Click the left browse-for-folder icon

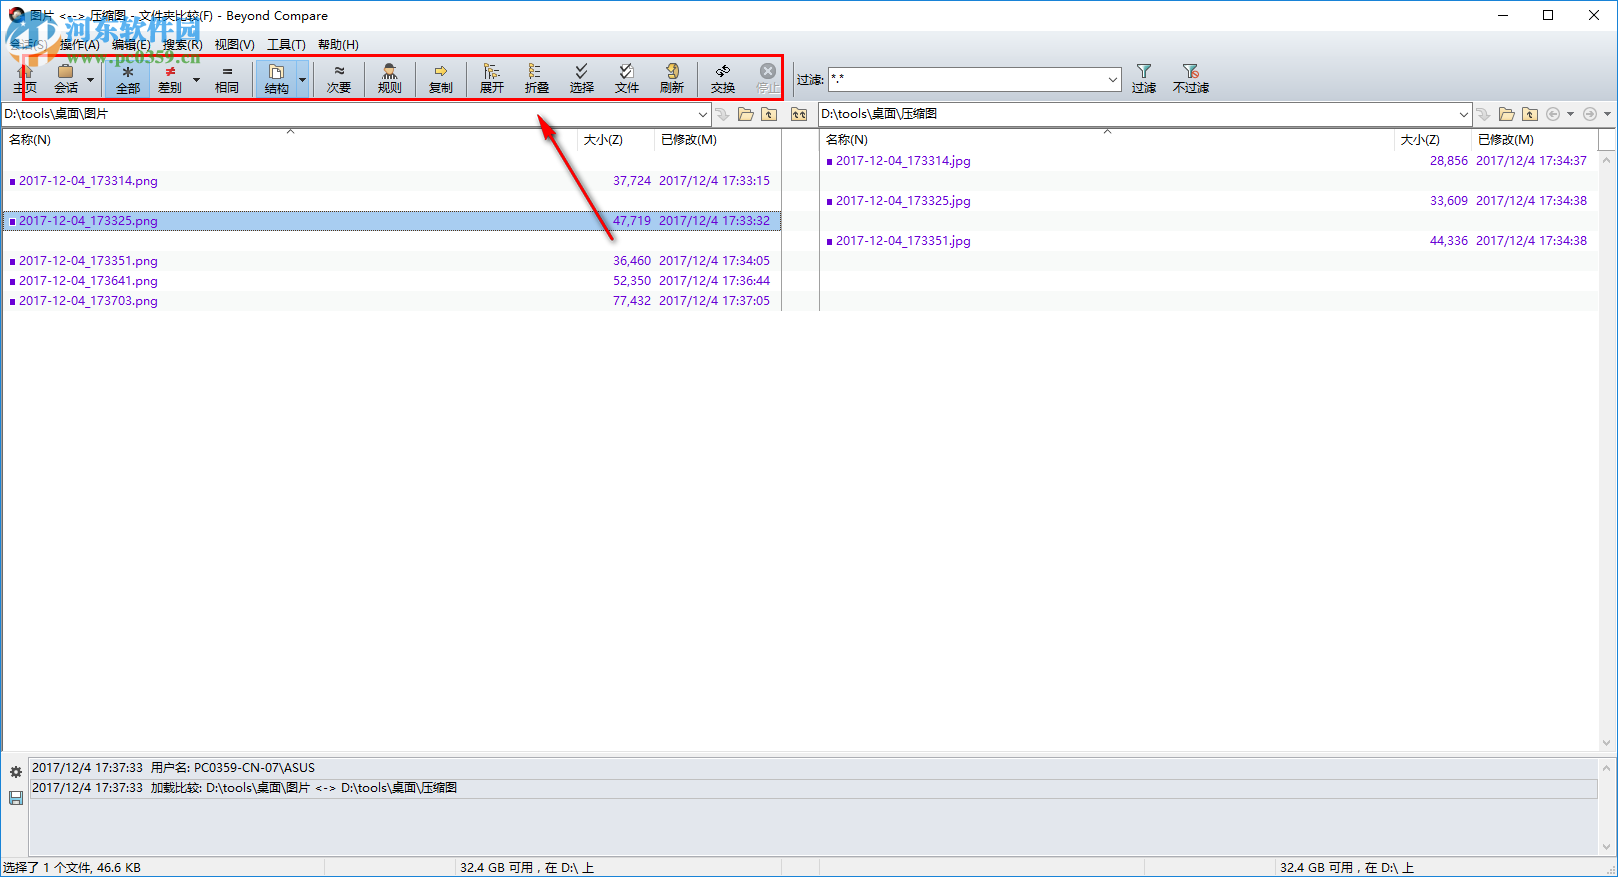point(746,114)
